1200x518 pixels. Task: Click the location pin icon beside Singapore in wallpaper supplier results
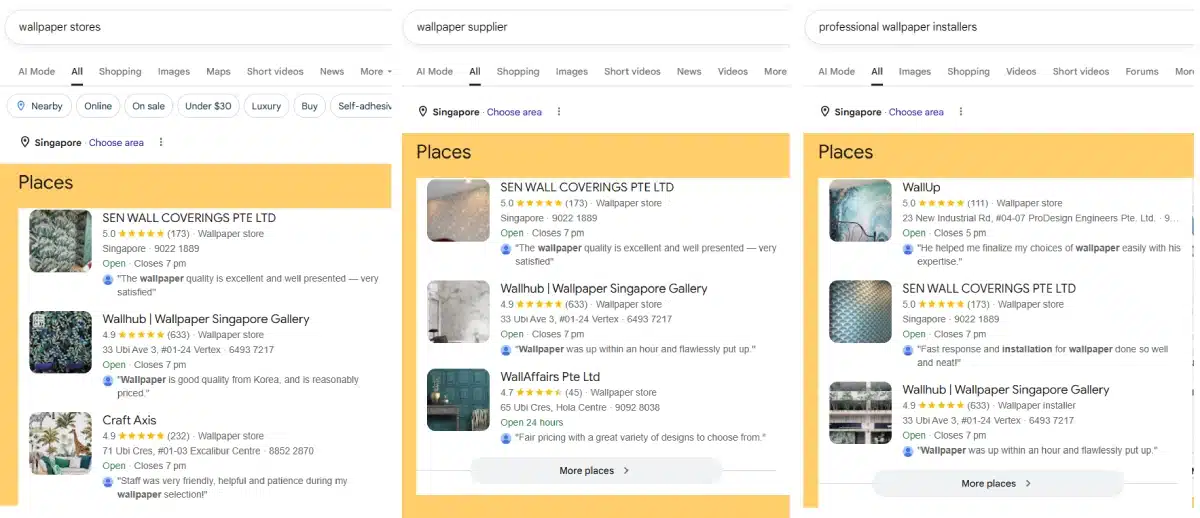pyautogui.click(x=423, y=112)
